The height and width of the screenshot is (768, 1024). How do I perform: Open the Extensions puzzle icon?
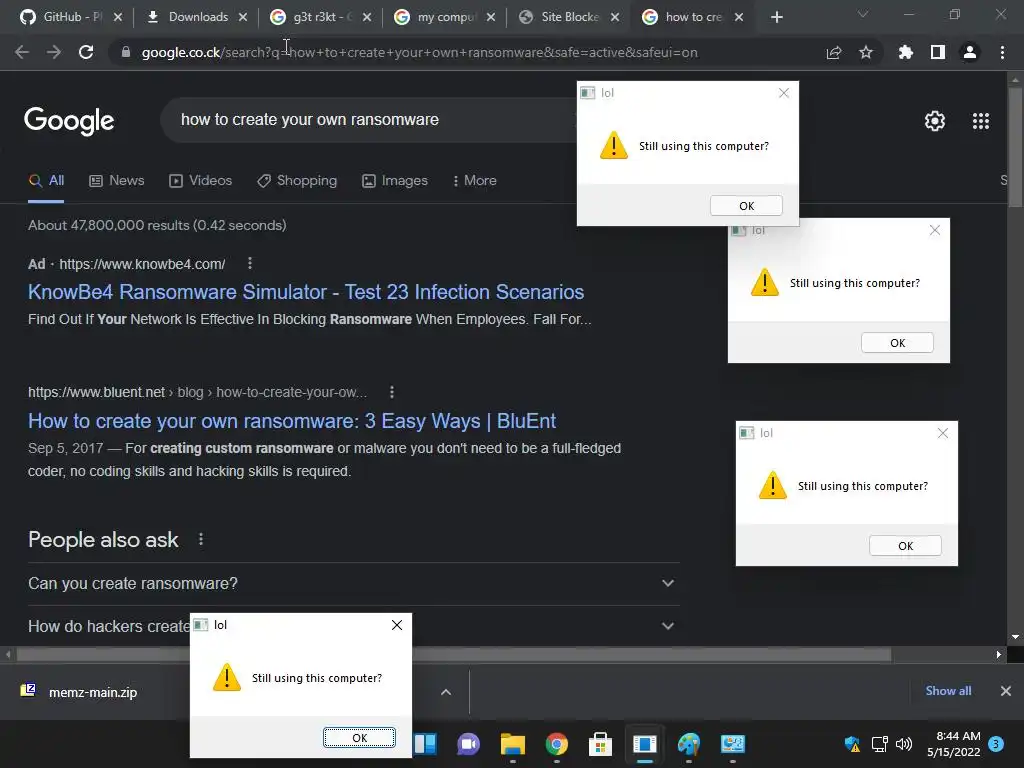tap(906, 52)
